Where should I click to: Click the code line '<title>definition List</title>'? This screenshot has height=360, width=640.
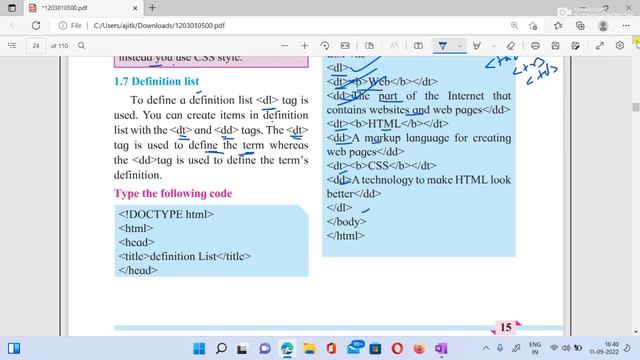[184, 256]
